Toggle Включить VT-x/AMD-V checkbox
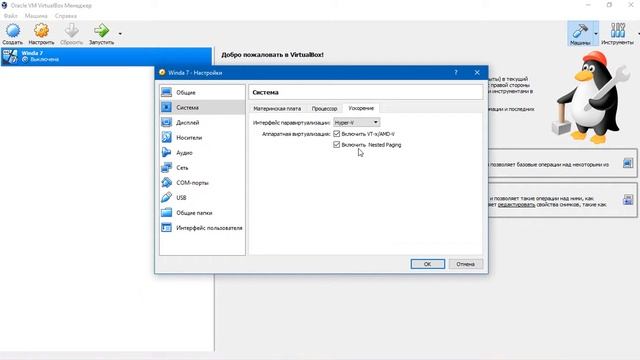 coord(337,134)
